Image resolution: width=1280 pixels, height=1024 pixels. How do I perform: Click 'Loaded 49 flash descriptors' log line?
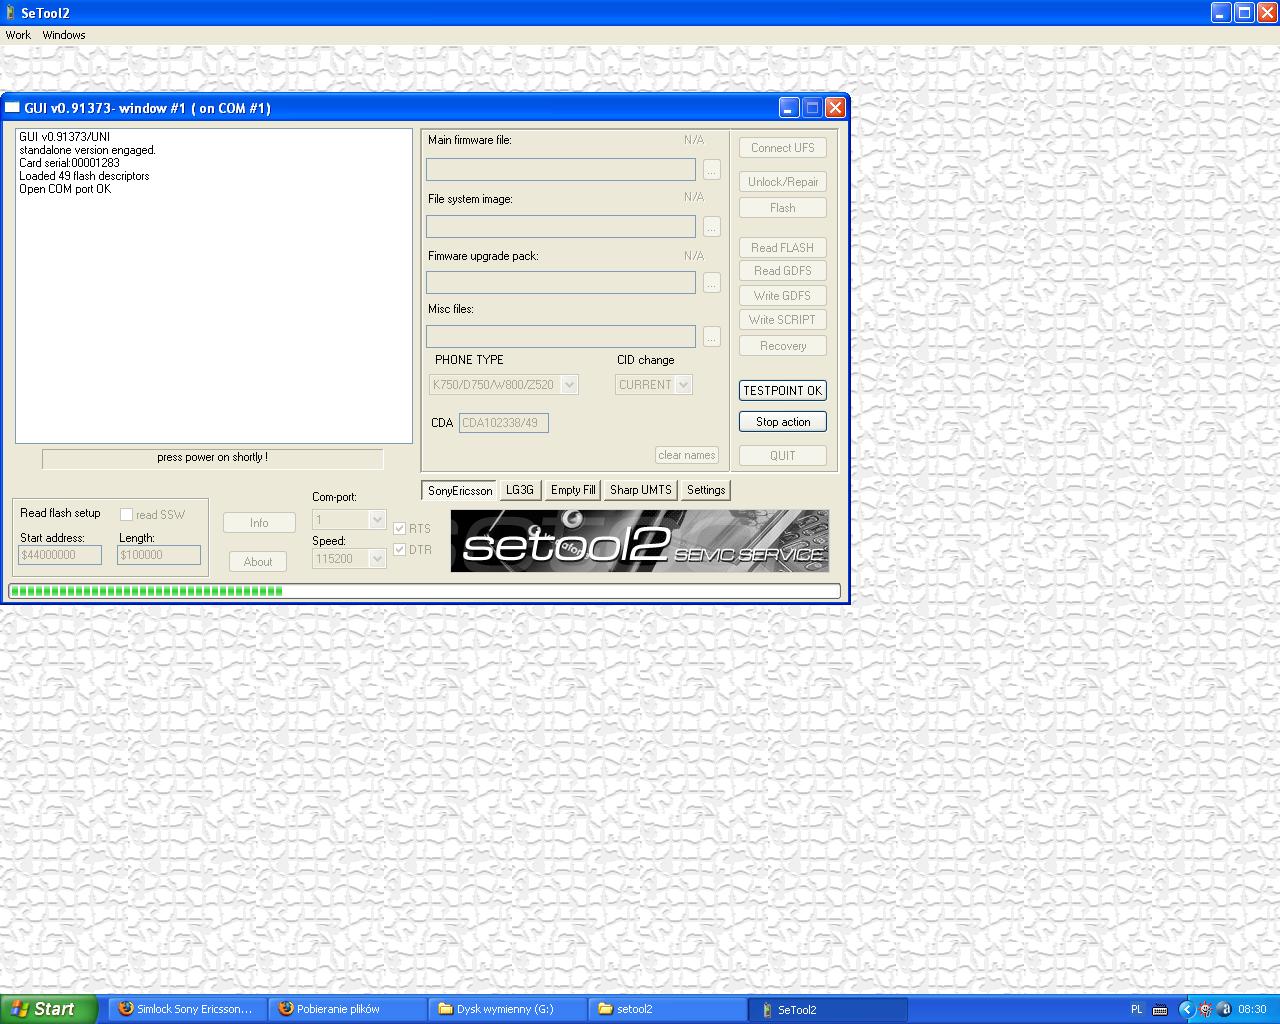(84, 176)
